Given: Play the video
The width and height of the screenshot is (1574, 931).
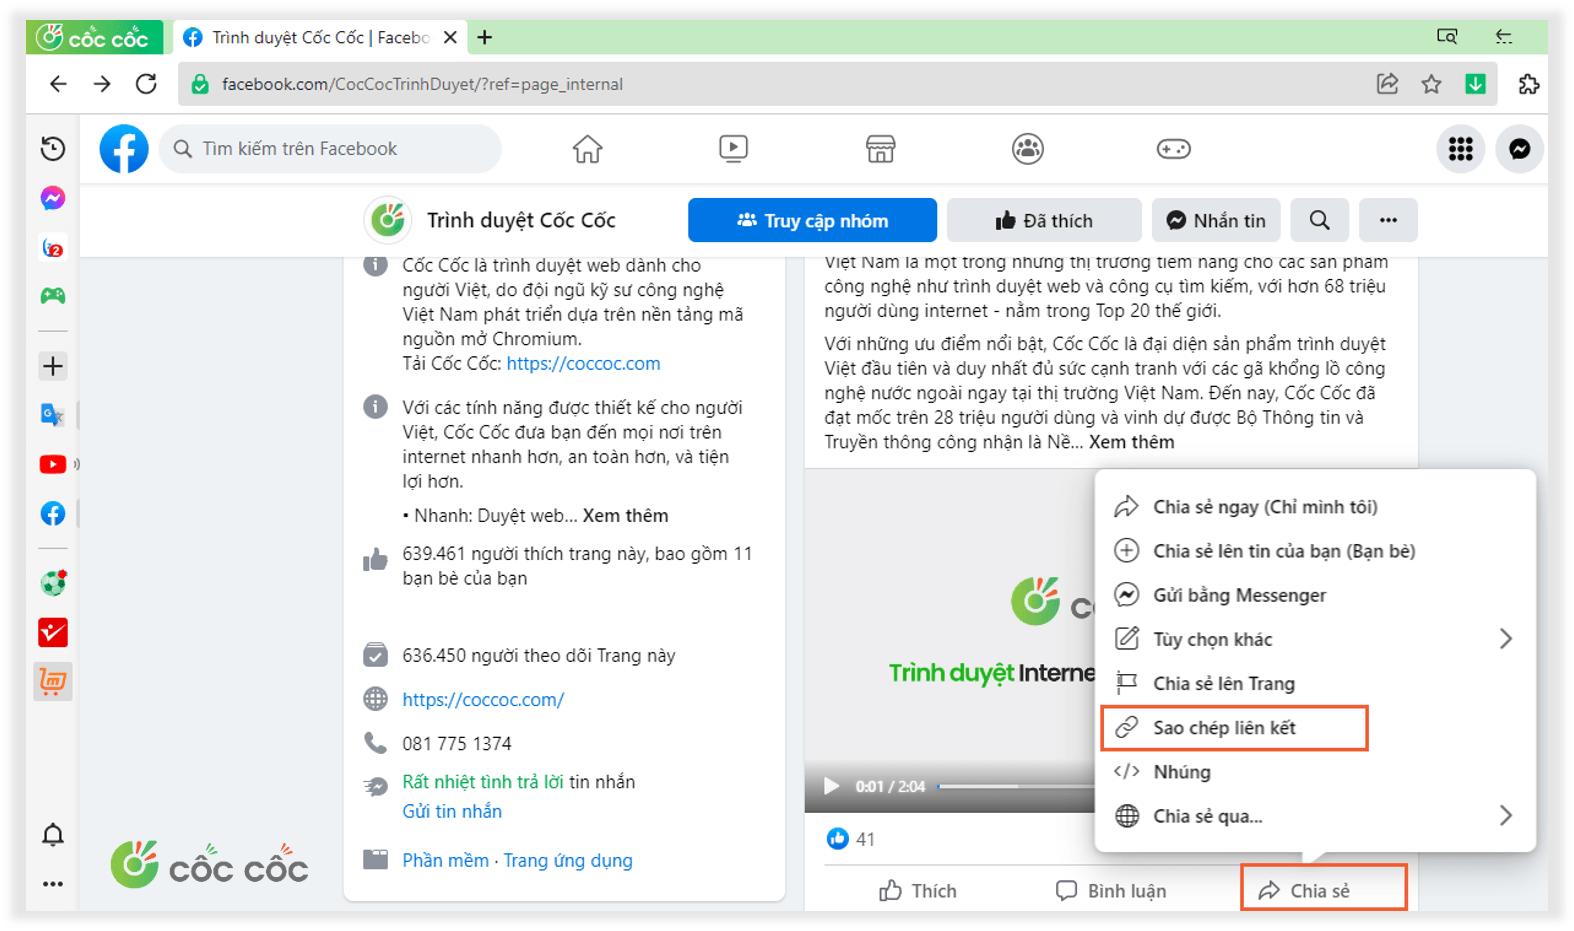Looking at the screenshot, I should click(831, 786).
